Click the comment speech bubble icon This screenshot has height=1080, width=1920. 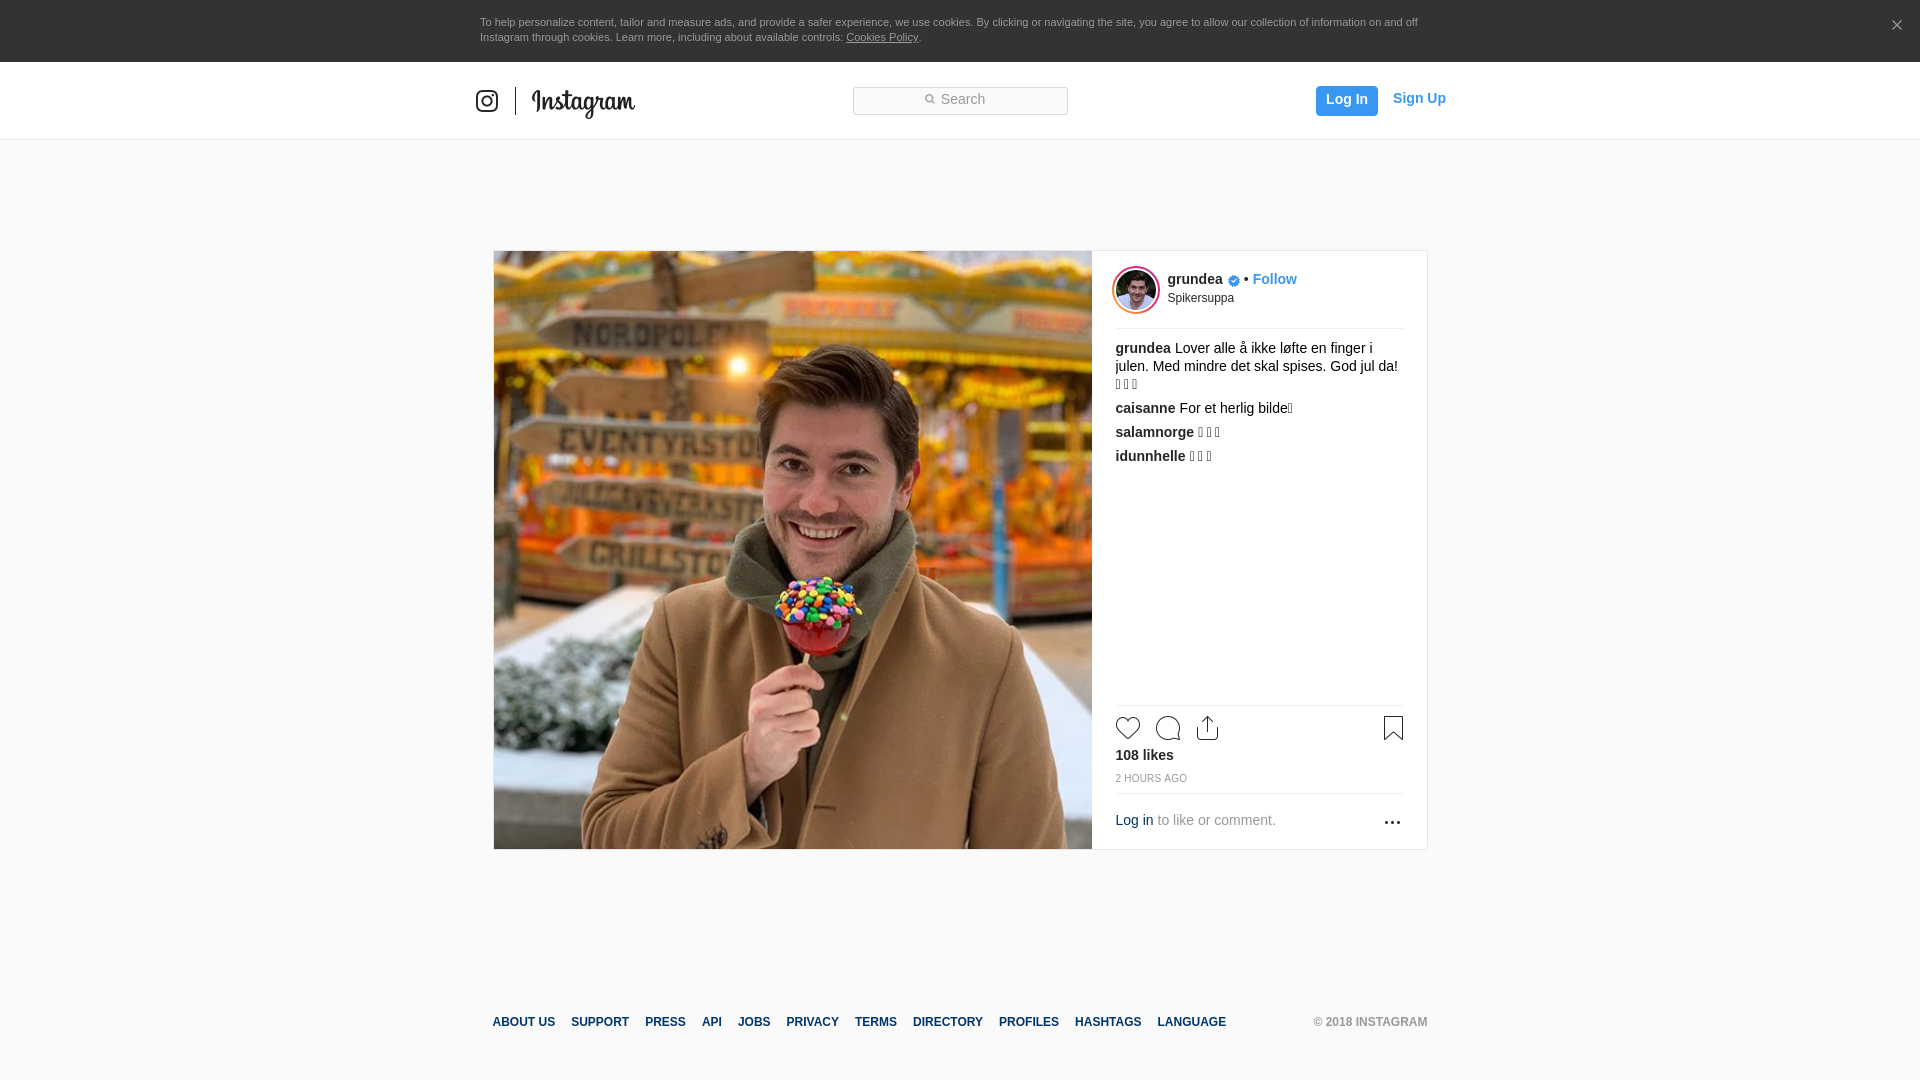[x=1168, y=728]
